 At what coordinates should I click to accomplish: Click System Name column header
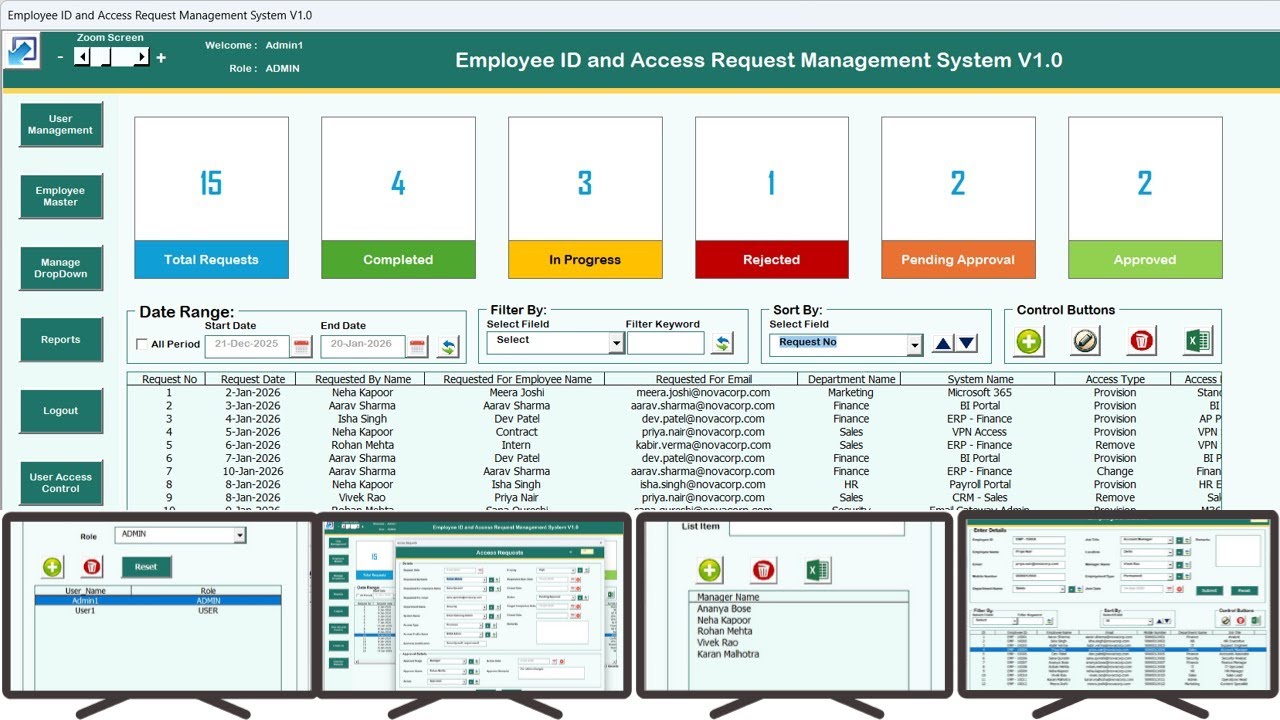(980, 379)
